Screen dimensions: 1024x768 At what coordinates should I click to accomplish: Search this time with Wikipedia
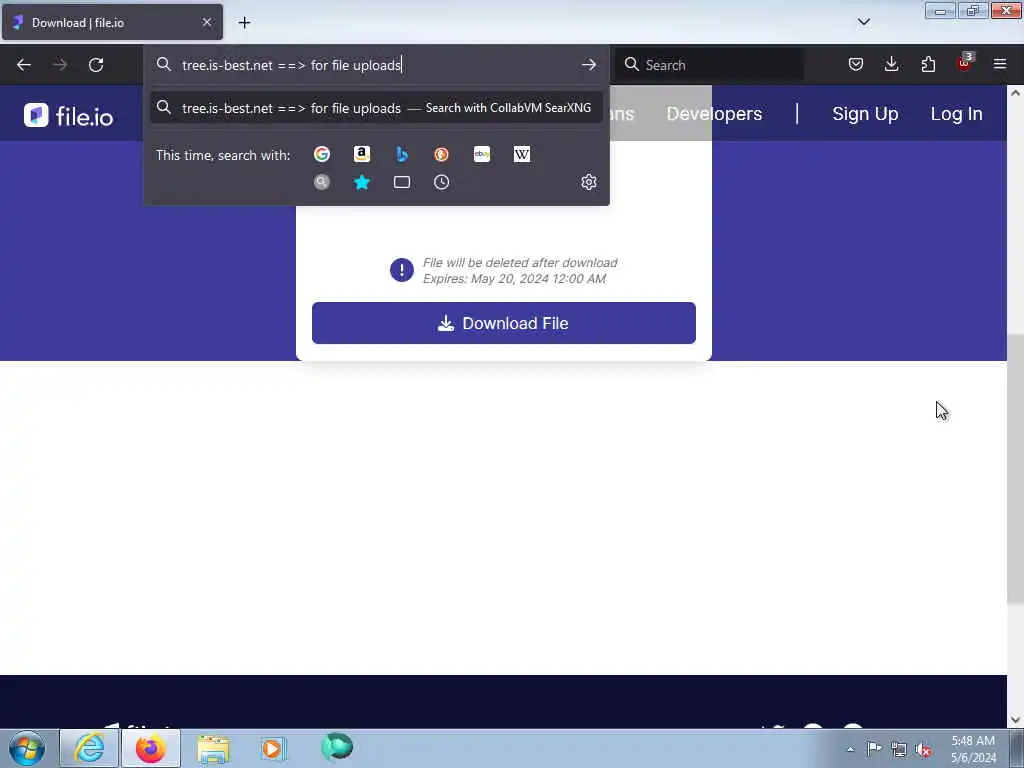[522, 154]
